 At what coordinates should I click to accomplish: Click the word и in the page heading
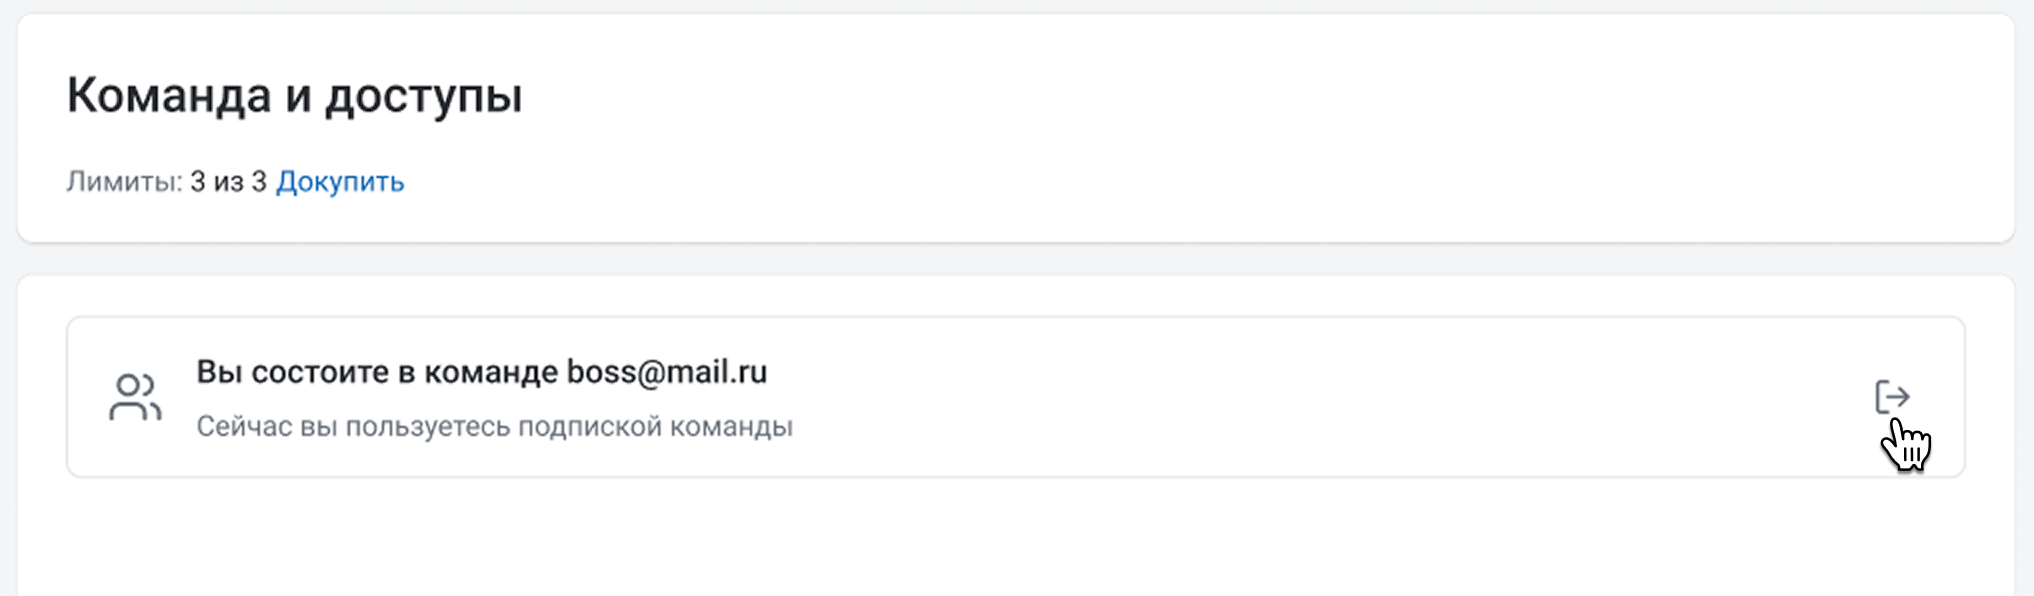tap(297, 96)
